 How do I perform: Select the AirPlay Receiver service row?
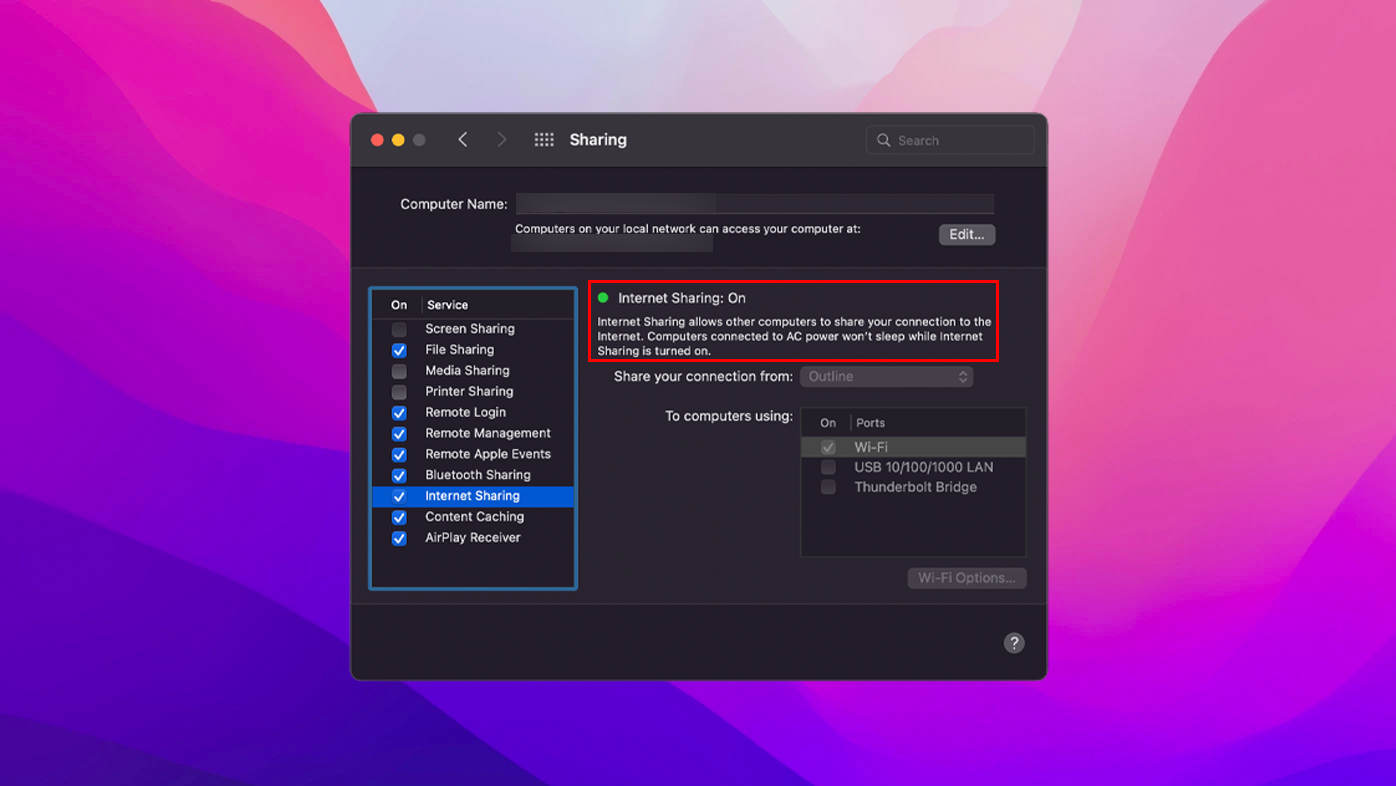[473, 539]
